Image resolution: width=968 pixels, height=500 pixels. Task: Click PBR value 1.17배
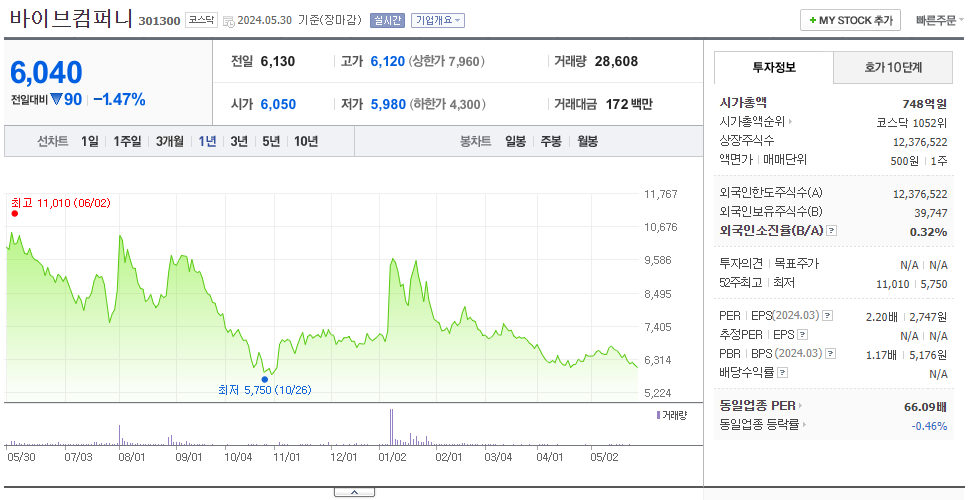pyautogui.click(x=882, y=355)
